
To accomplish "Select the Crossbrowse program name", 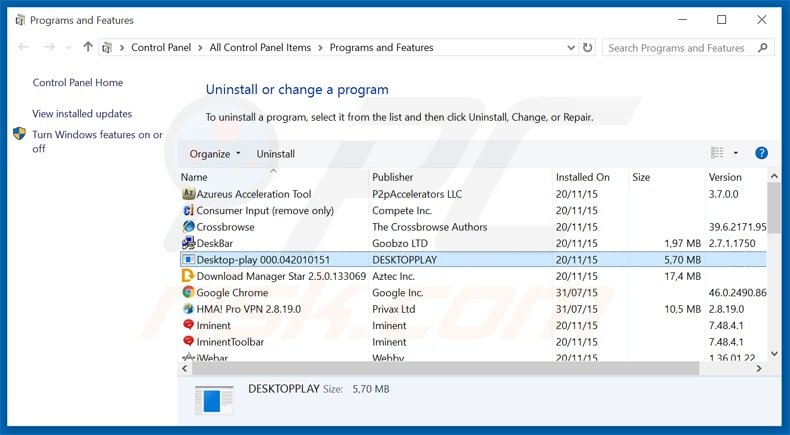I will (225, 227).
